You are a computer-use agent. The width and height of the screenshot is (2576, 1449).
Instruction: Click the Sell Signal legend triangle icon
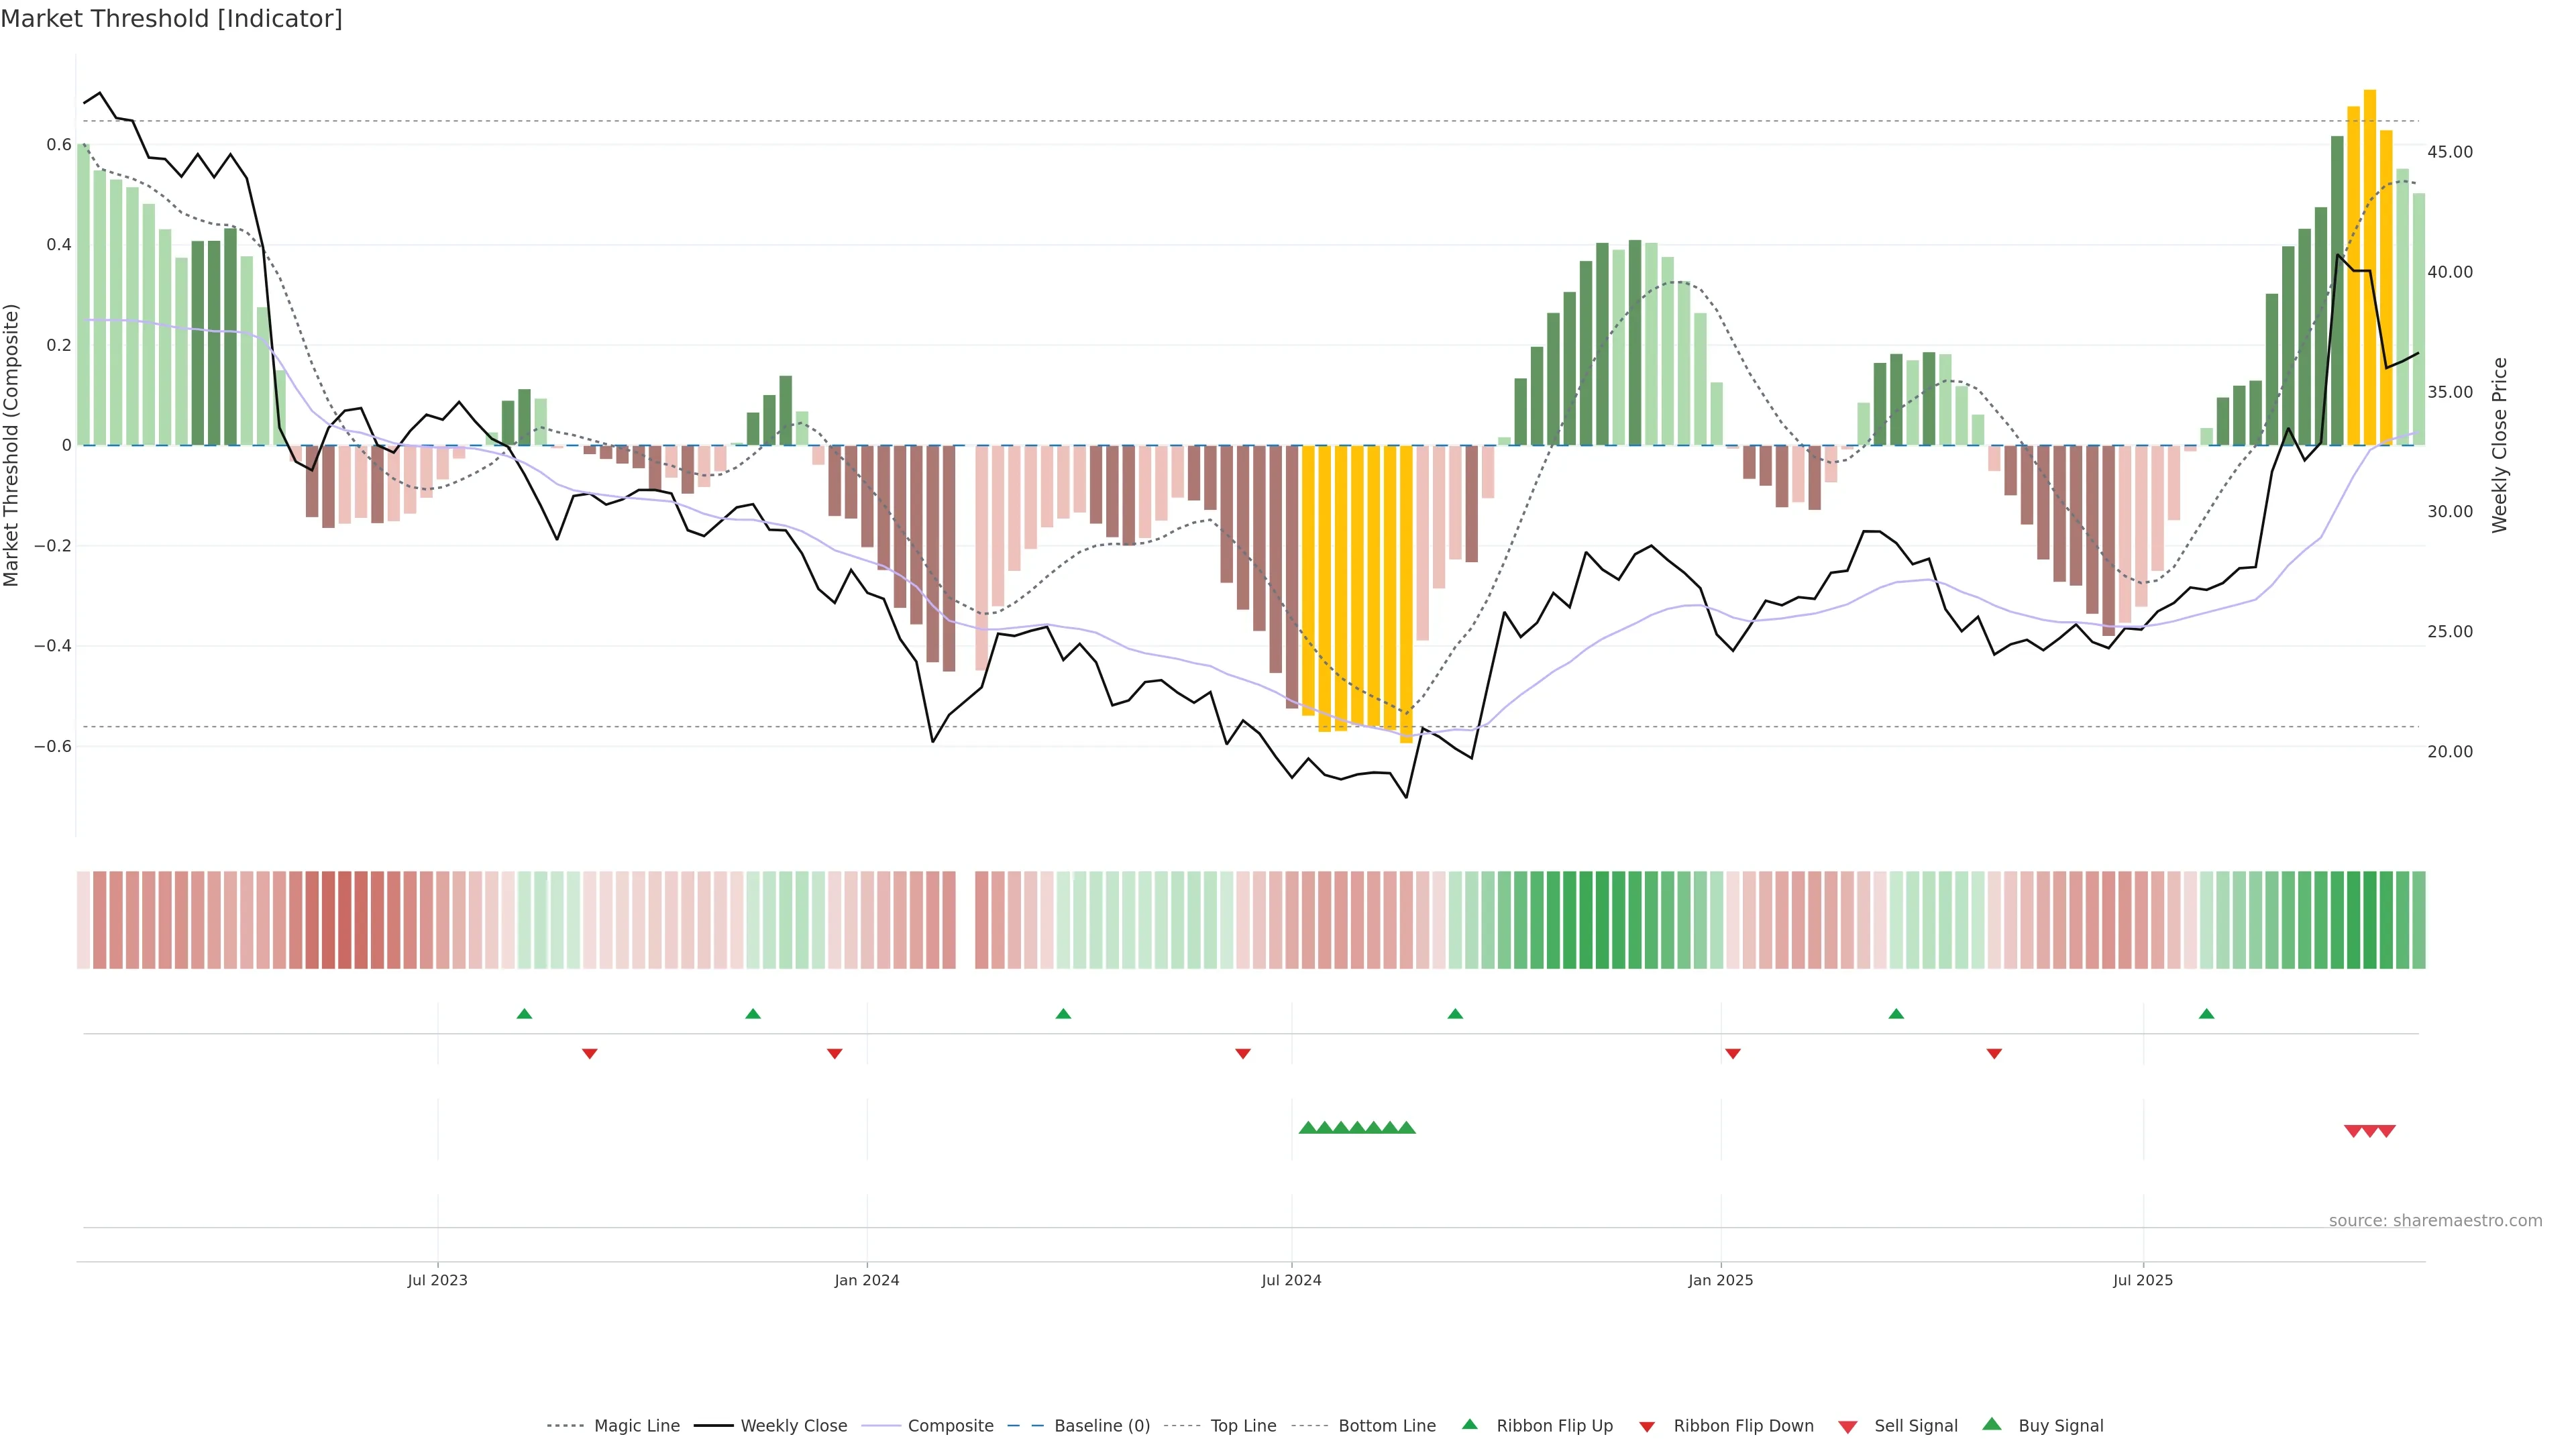(1847, 1426)
